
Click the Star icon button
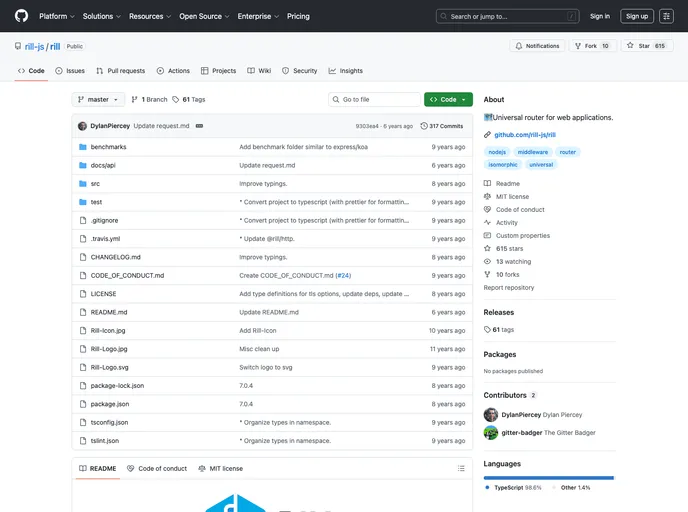[x=645, y=46]
